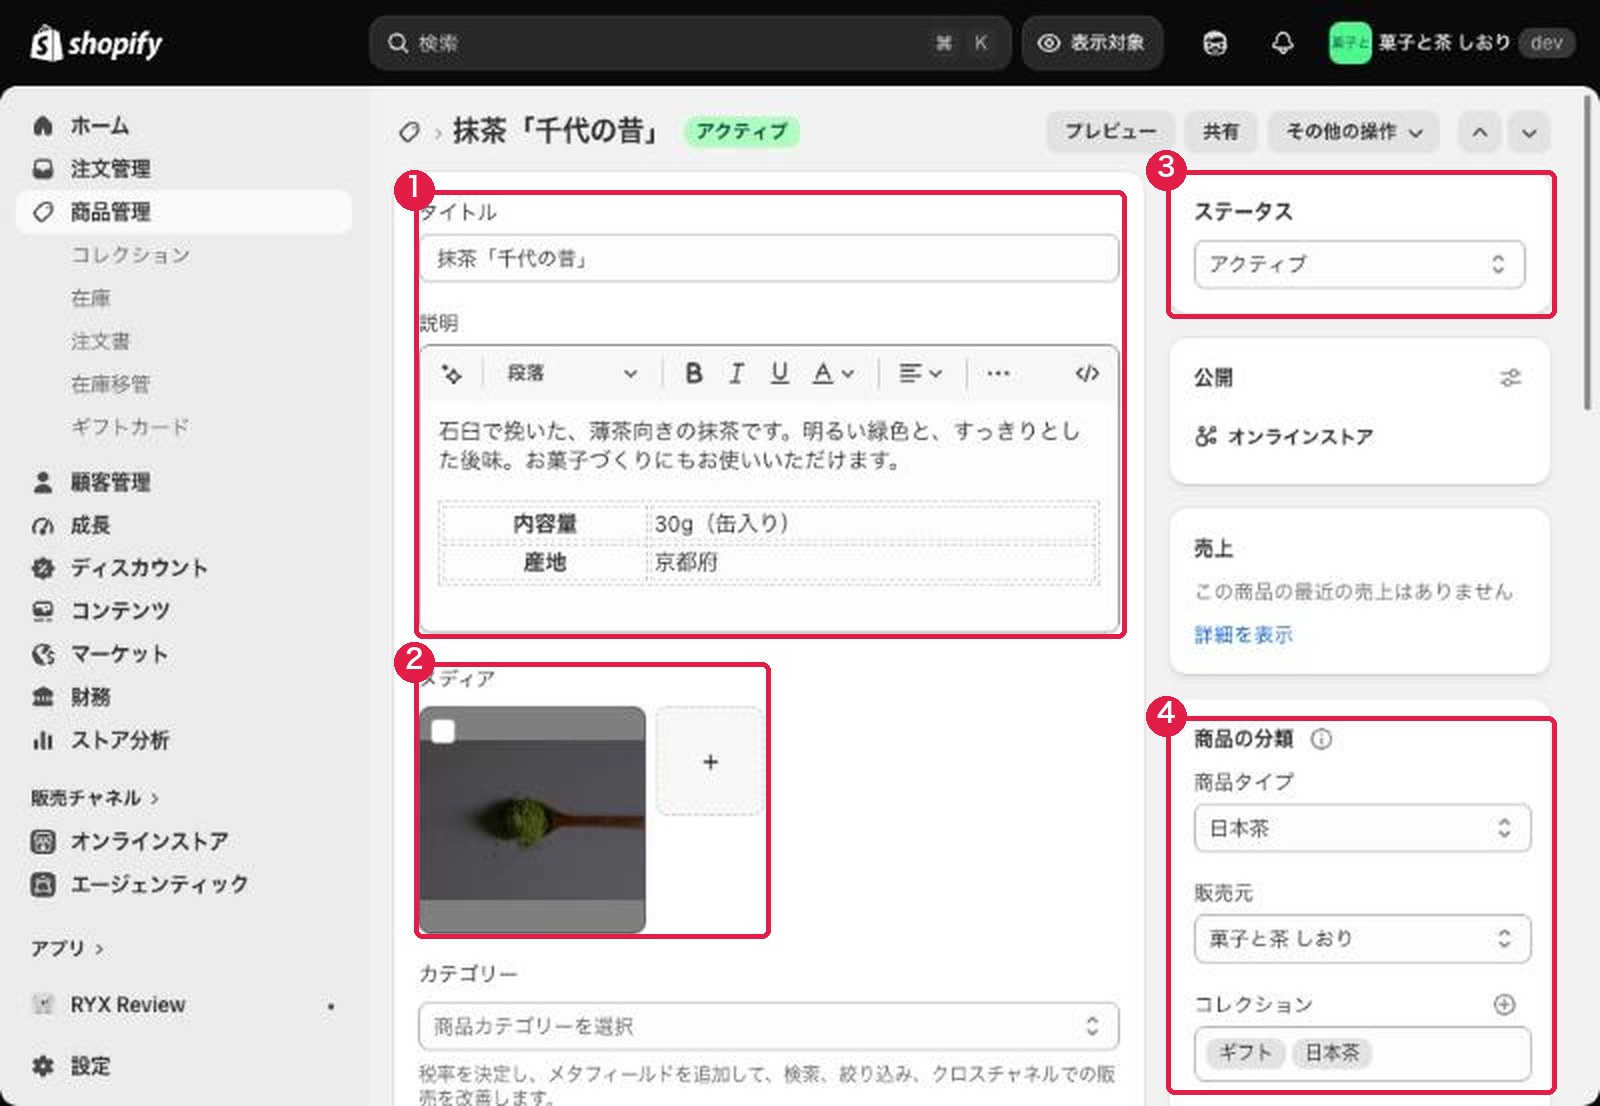1600x1106 pixels.
Task: Open product type dropdown 日本茶
Action: [x=1362, y=828]
